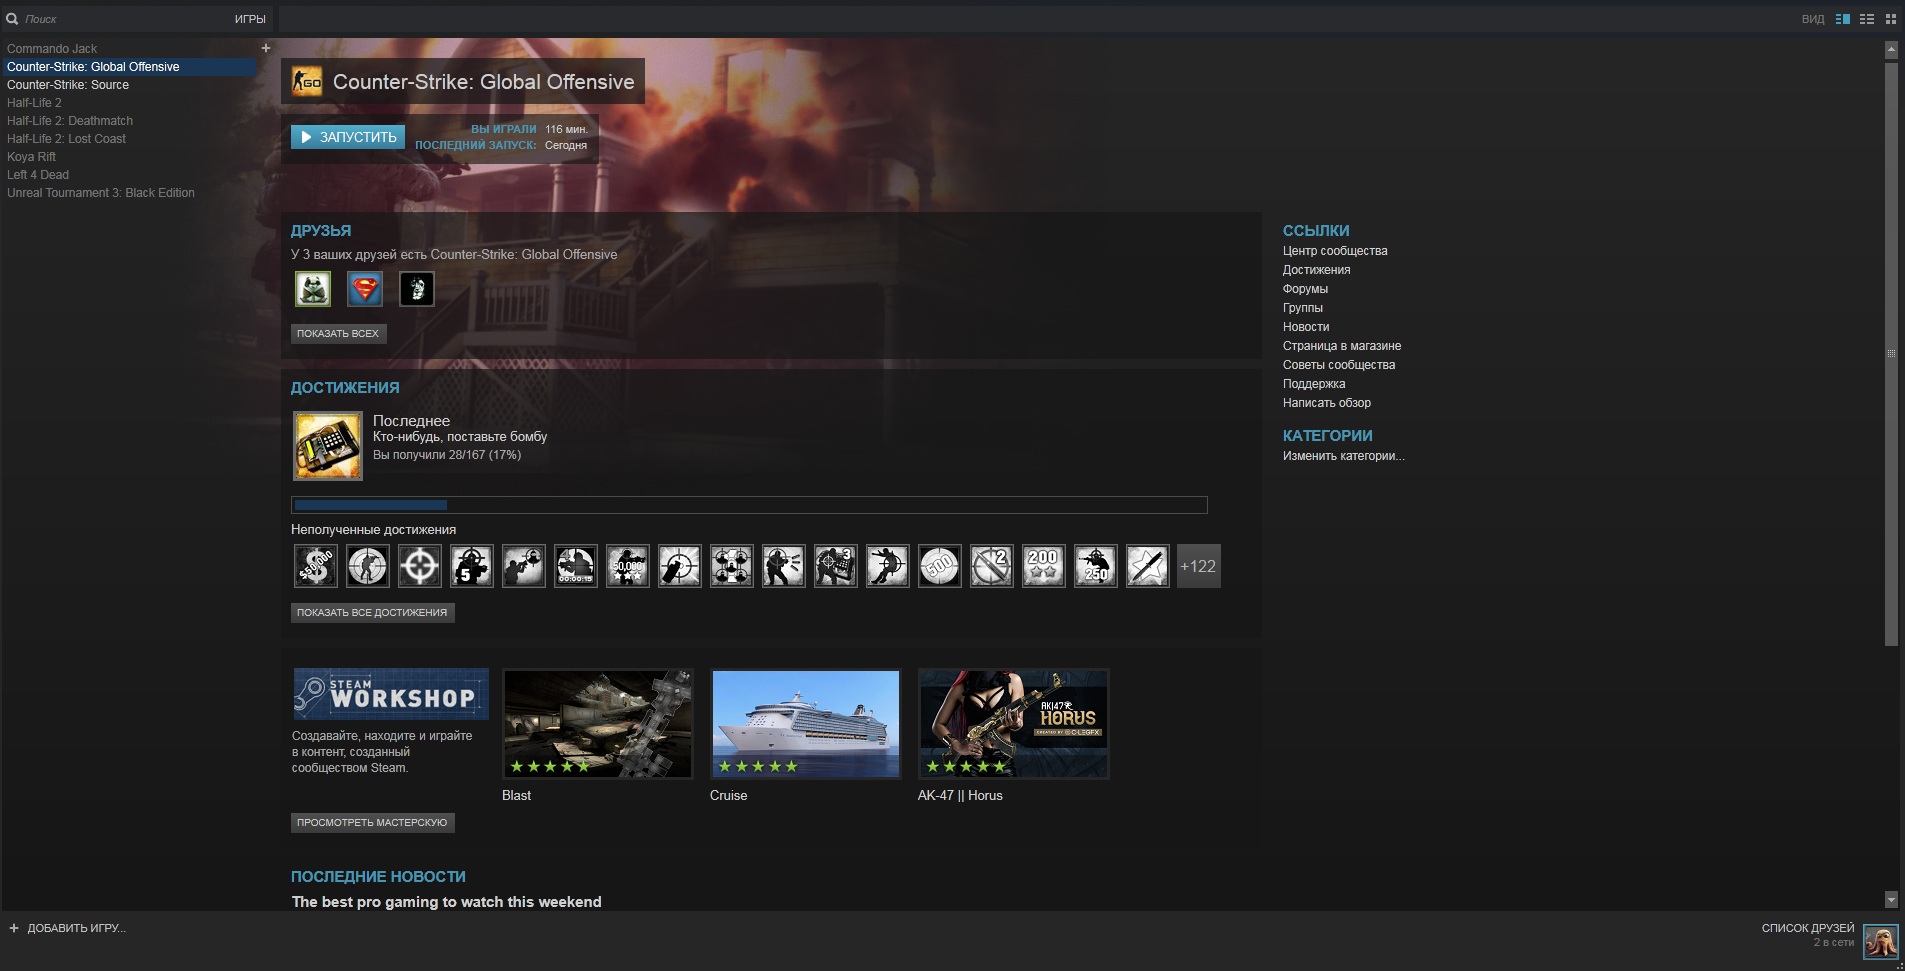Open the achievement icon showing number 3
The width and height of the screenshot is (1905, 971).
tap(835, 566)
